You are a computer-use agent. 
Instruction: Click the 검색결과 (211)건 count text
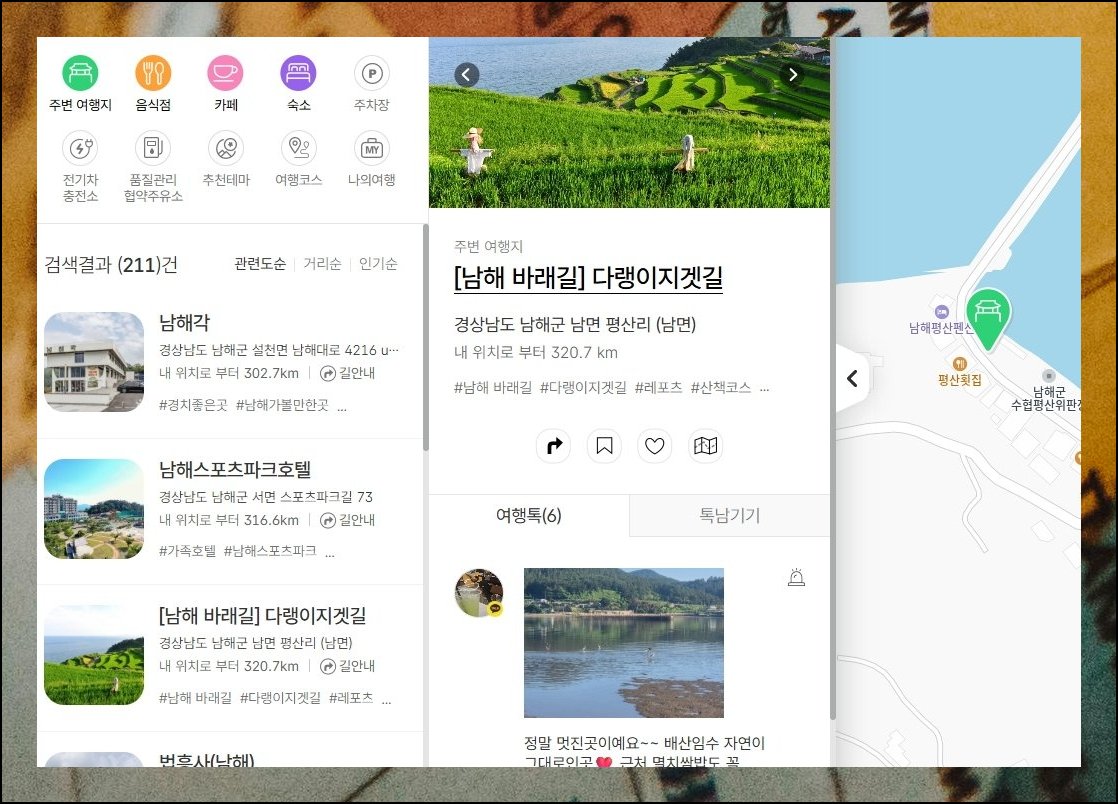click(x=111, y=265)
